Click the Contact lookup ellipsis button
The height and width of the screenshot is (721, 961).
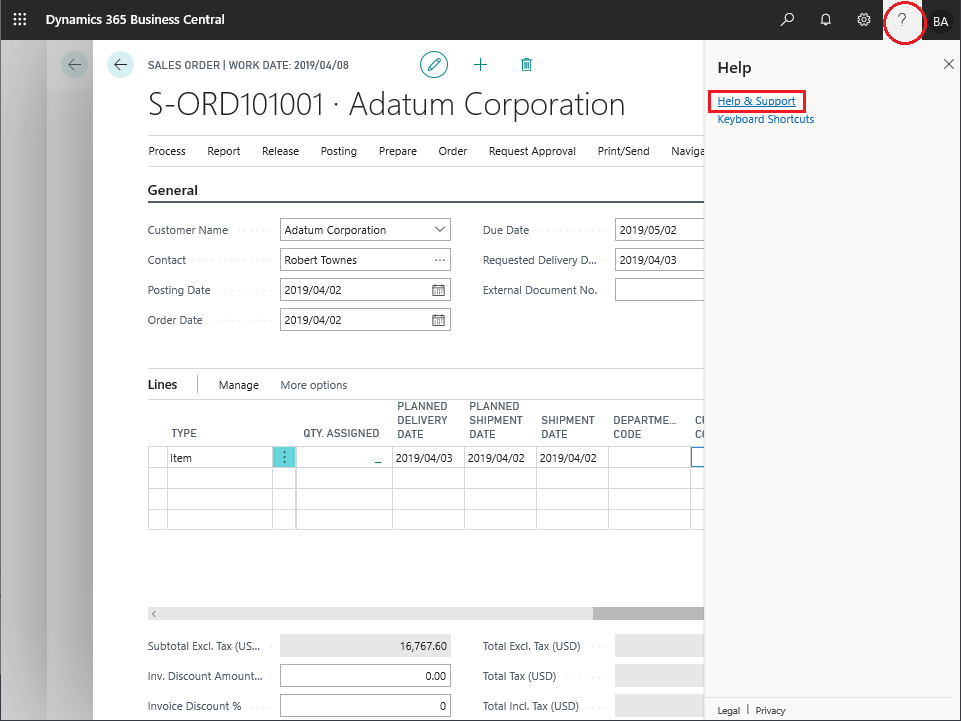click(439, 260)
